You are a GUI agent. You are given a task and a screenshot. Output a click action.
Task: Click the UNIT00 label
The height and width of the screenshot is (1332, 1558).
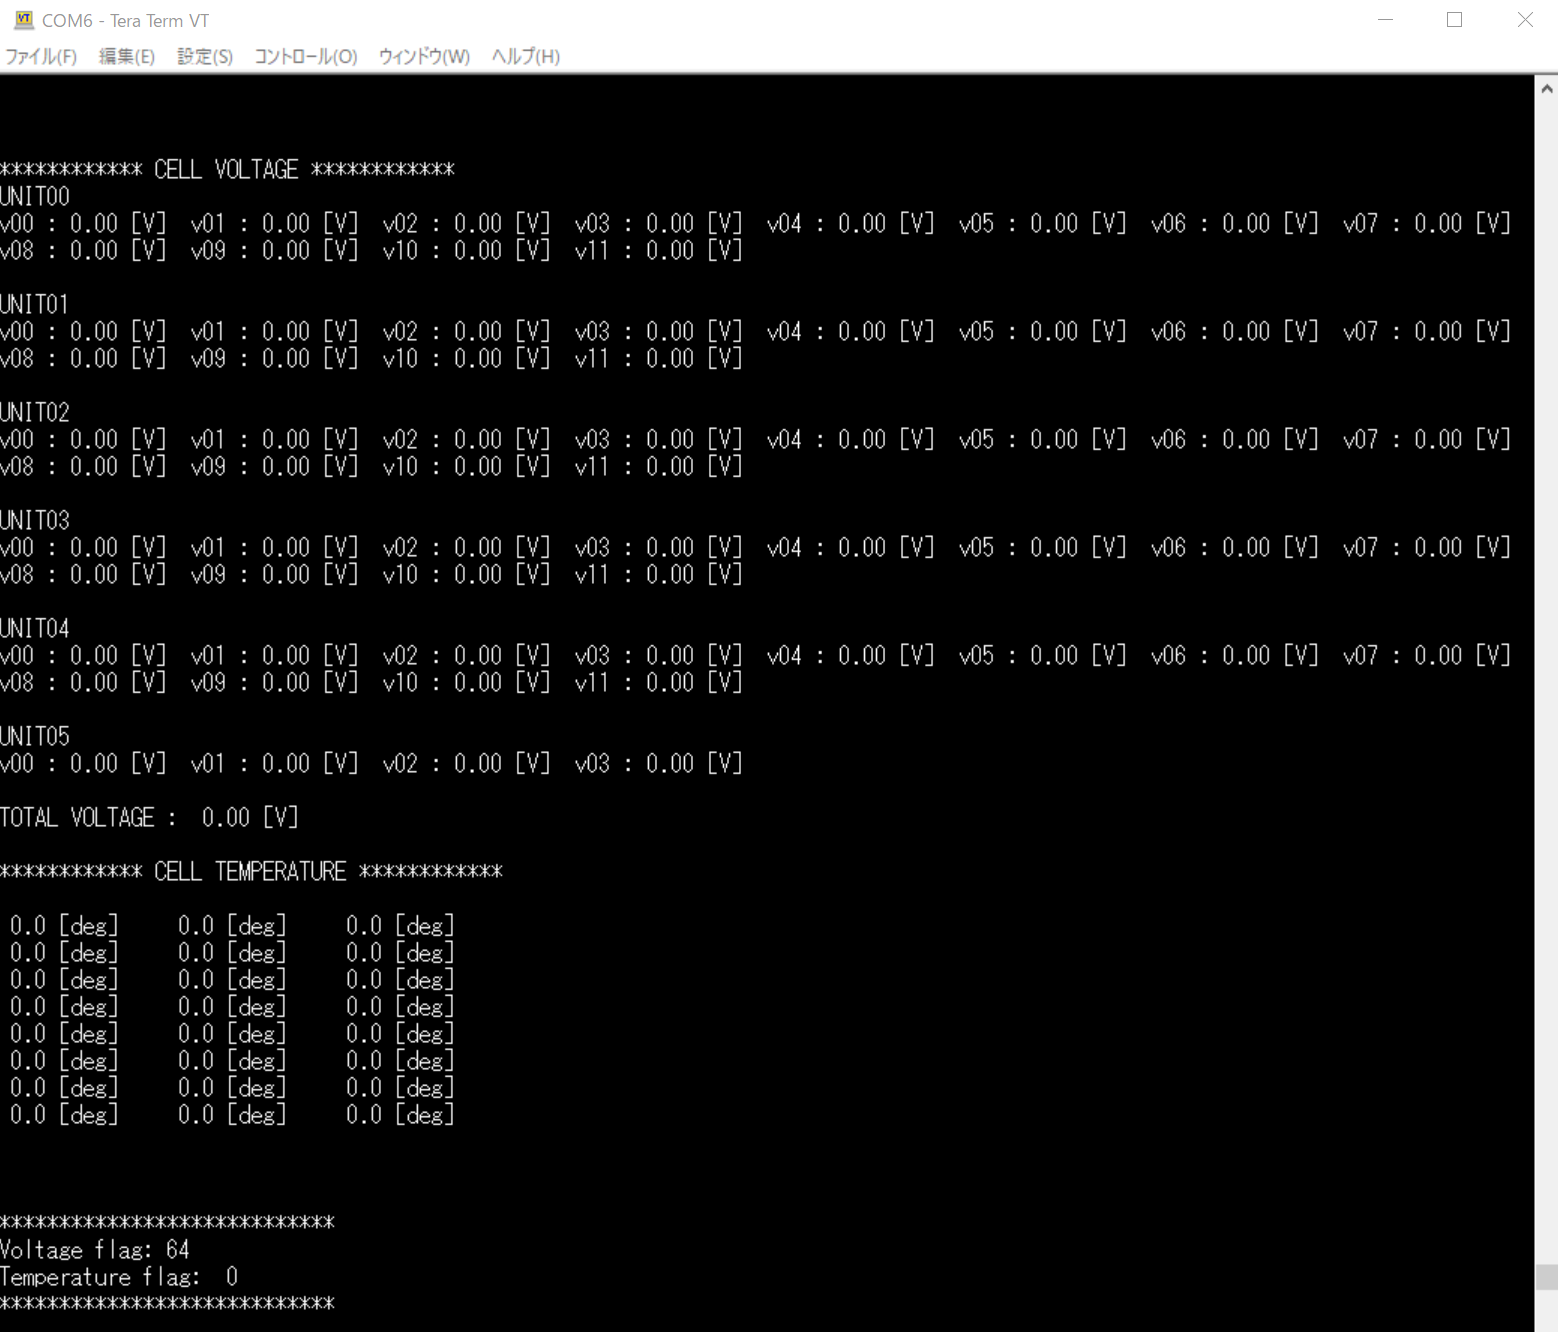tap(35, 196)
